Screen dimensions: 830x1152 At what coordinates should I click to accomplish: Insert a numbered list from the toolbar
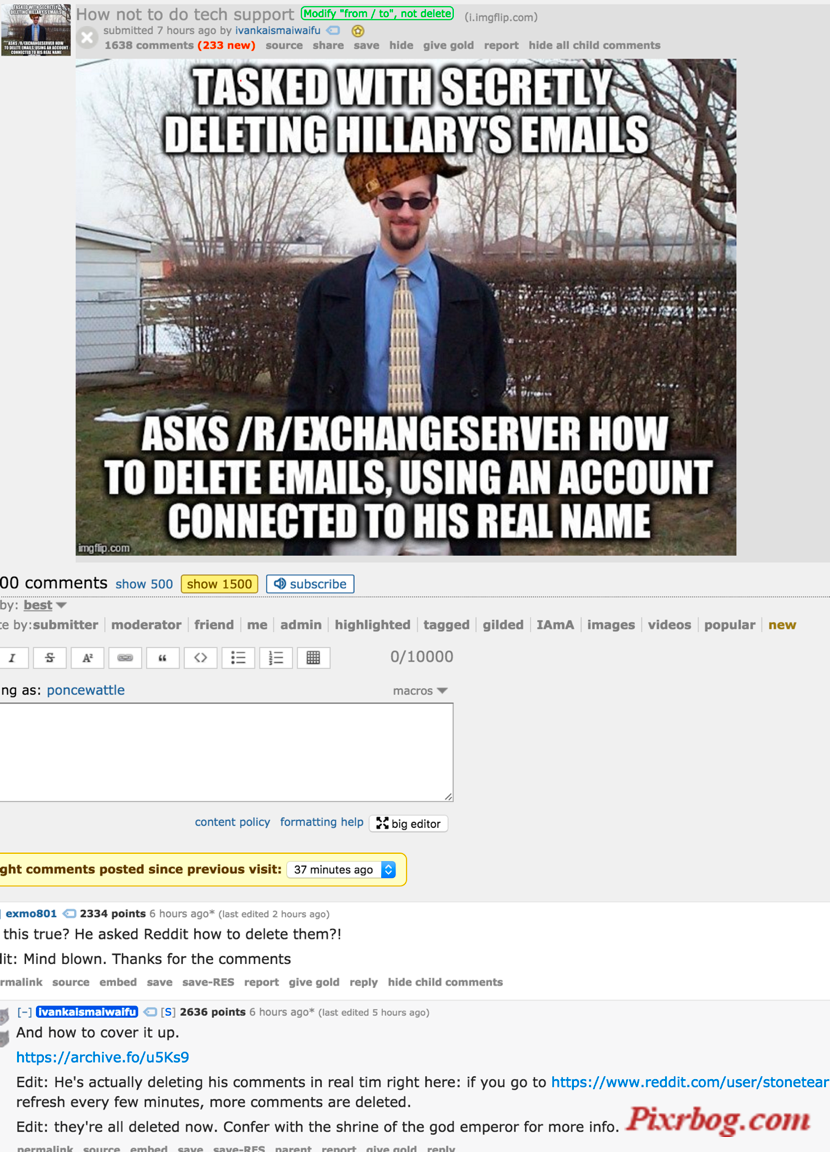275,658
